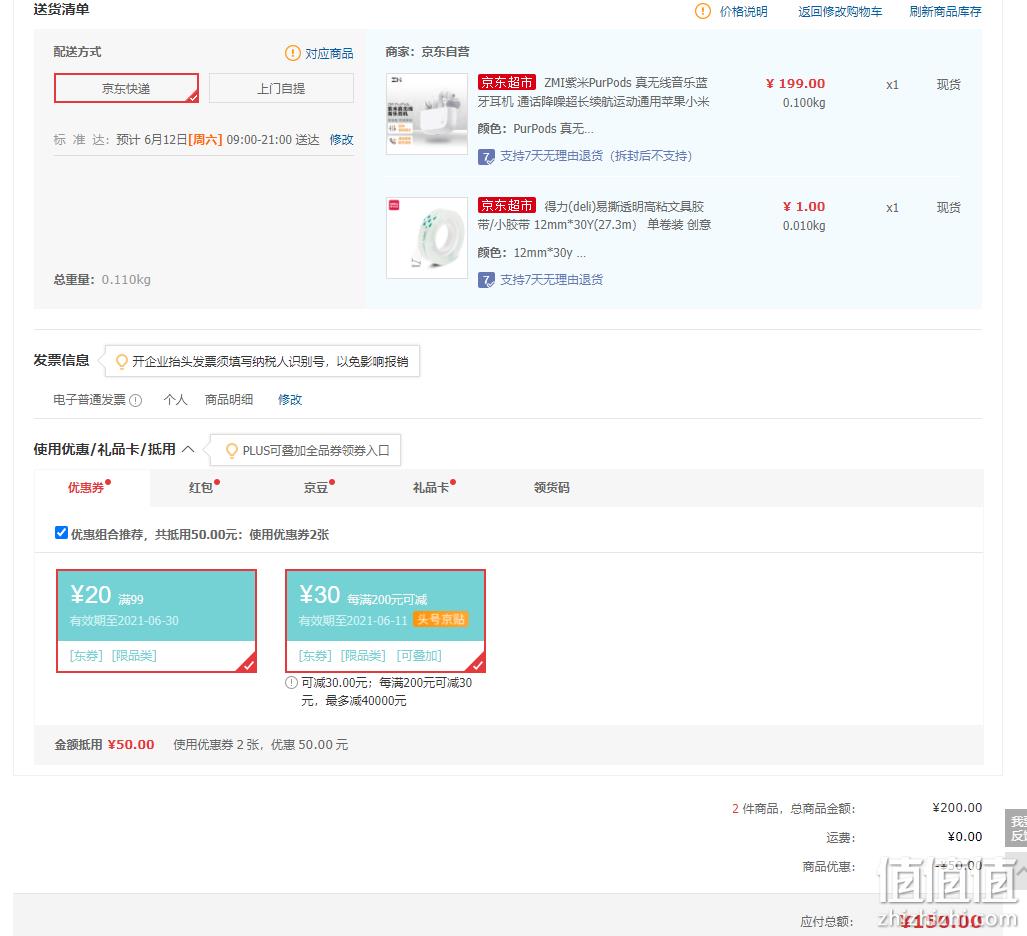Open the deli tape product thumbnail
Screen dimensions: 1027x936
coord(427,238)
